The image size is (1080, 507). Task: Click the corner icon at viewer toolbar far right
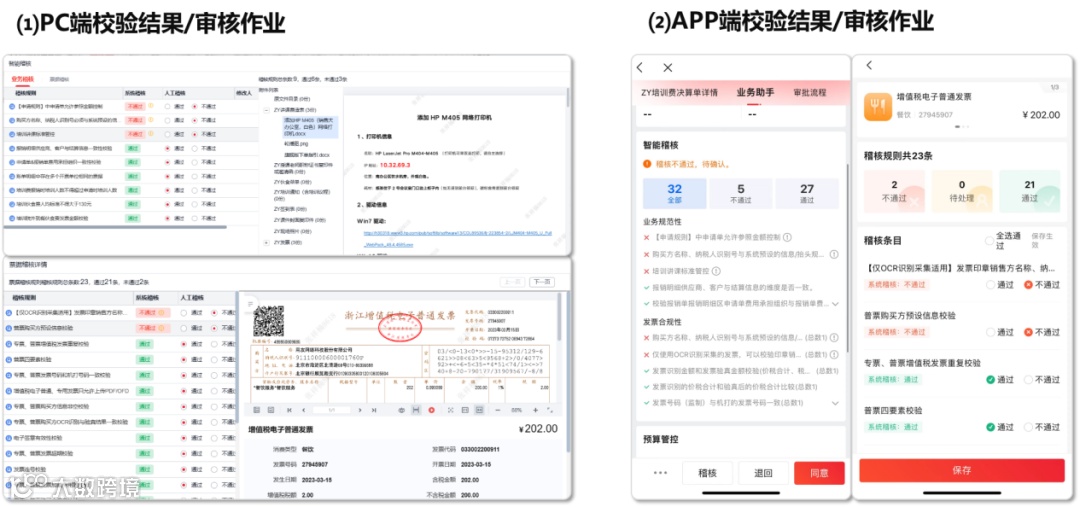click(x=550, y=410)
